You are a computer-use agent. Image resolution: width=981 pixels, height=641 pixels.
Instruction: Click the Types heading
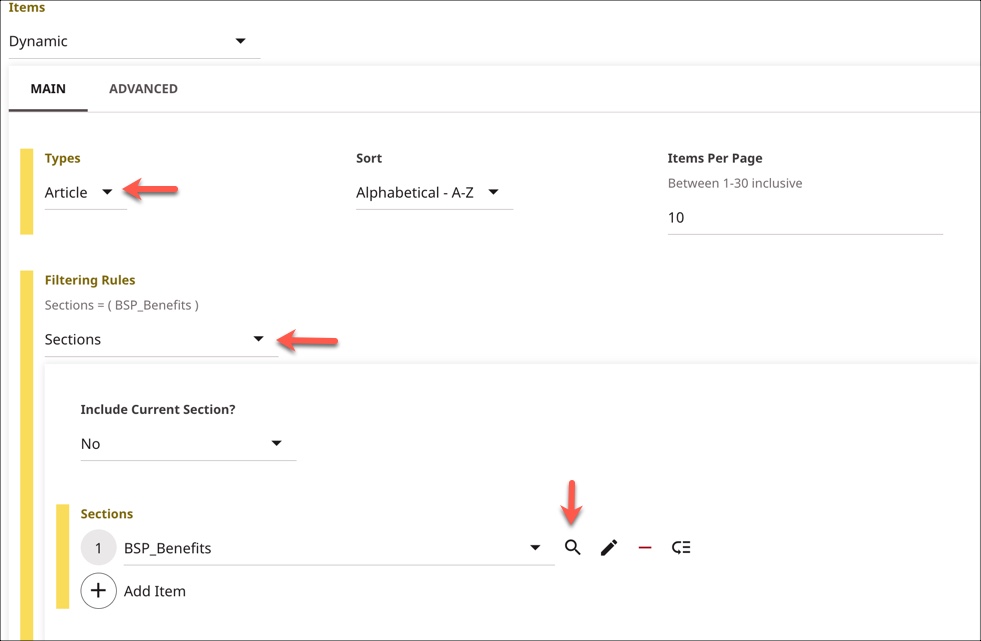[x=63, y=158]
